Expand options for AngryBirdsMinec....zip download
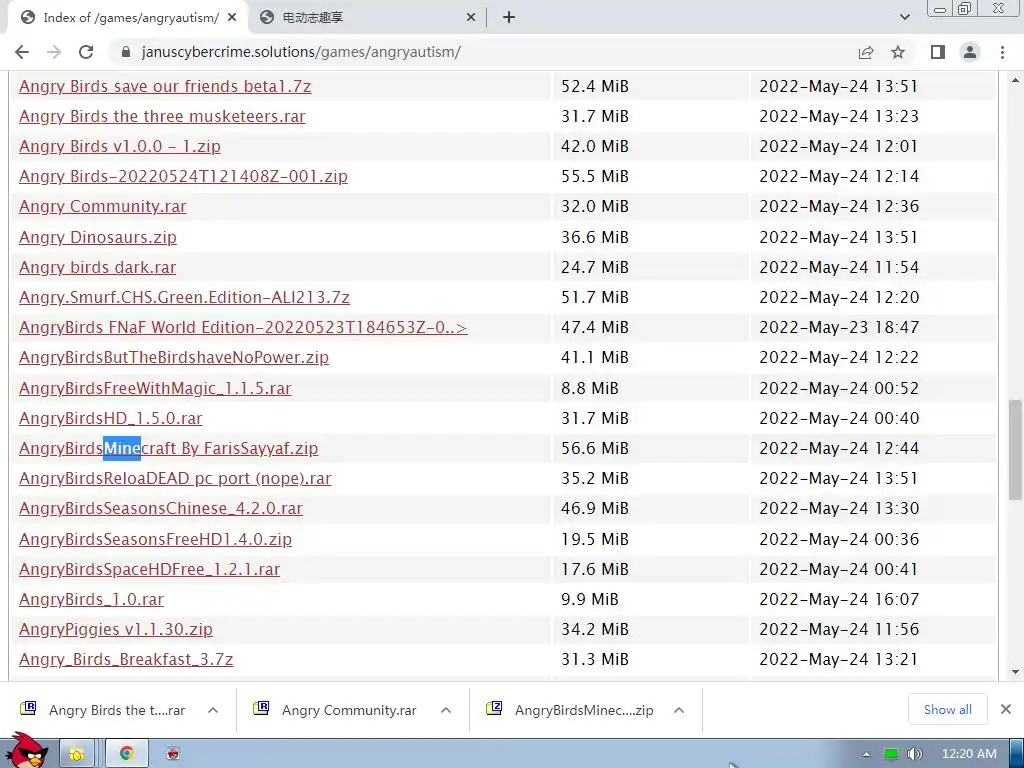This screenshot has height=768, width=1024. pos(679,710)
